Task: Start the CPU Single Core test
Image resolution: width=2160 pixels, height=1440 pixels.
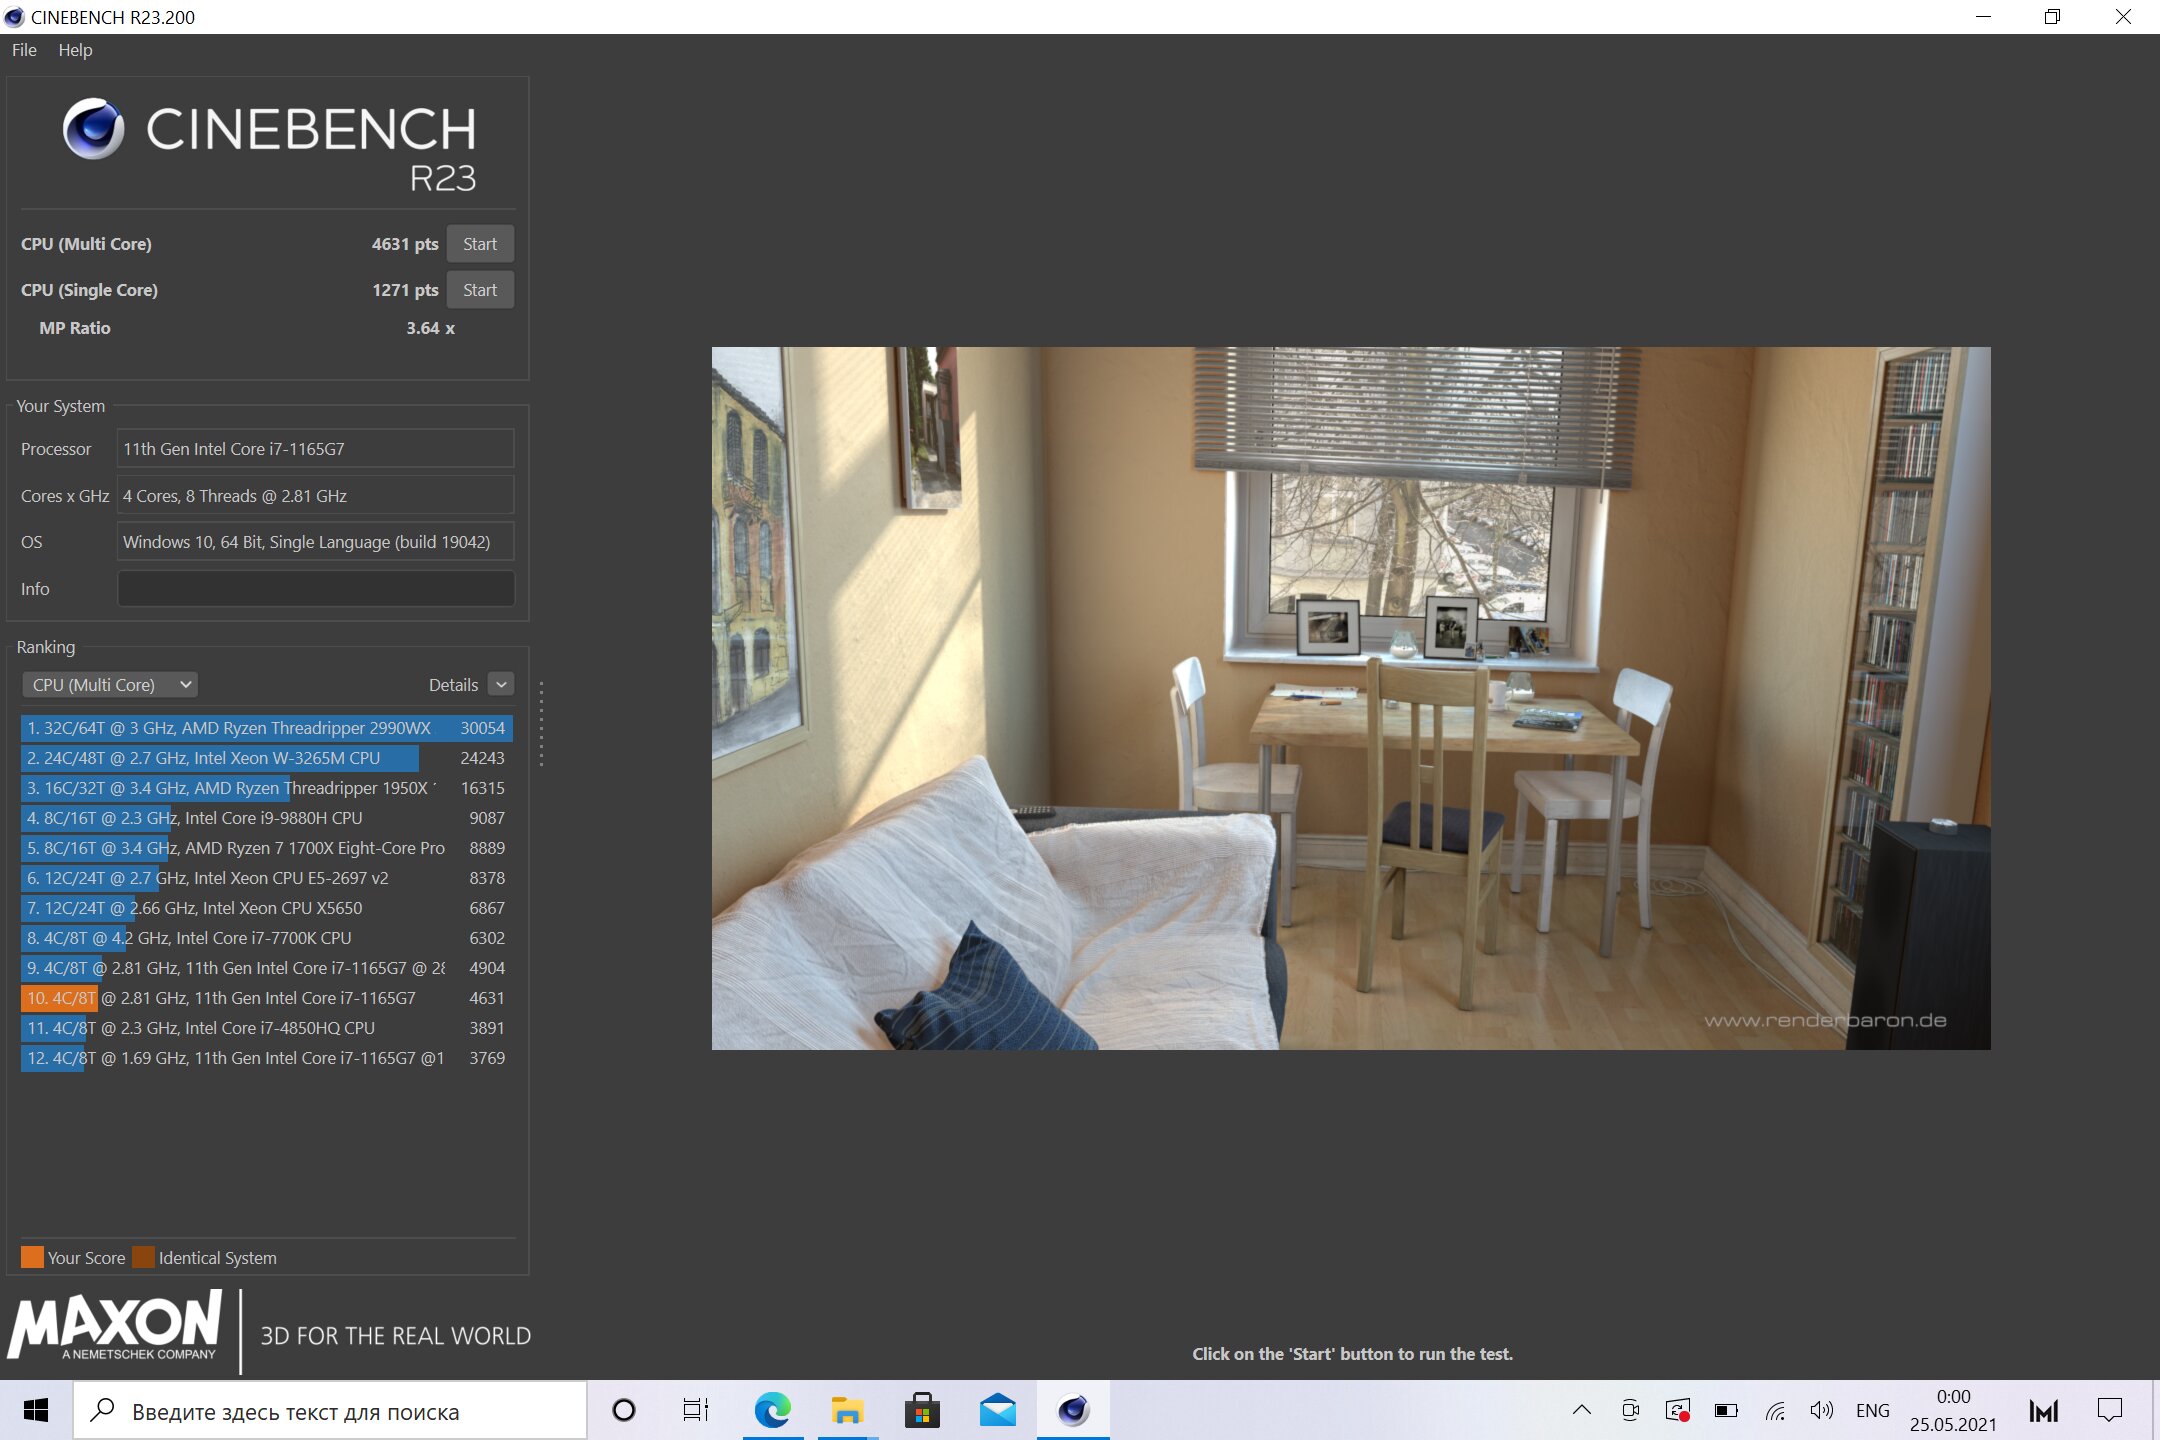Action: (480, 290)
